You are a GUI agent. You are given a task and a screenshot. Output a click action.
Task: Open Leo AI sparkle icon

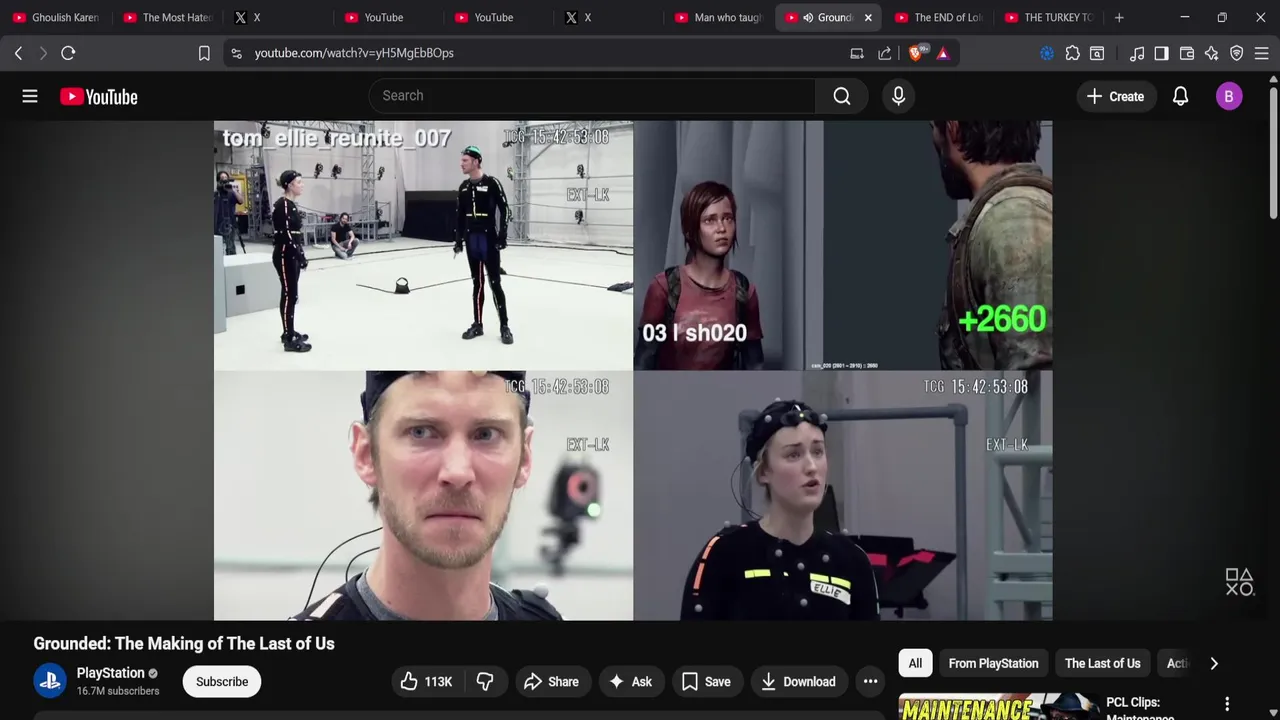pos(1212,53)
